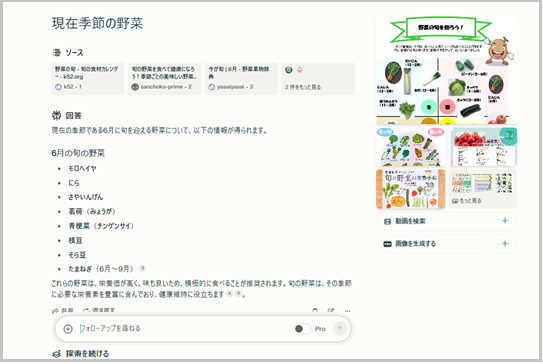The image size is (543, 364).
Task: Click the attach plus icon in follow-up box
Action: [x=68, y=329]
